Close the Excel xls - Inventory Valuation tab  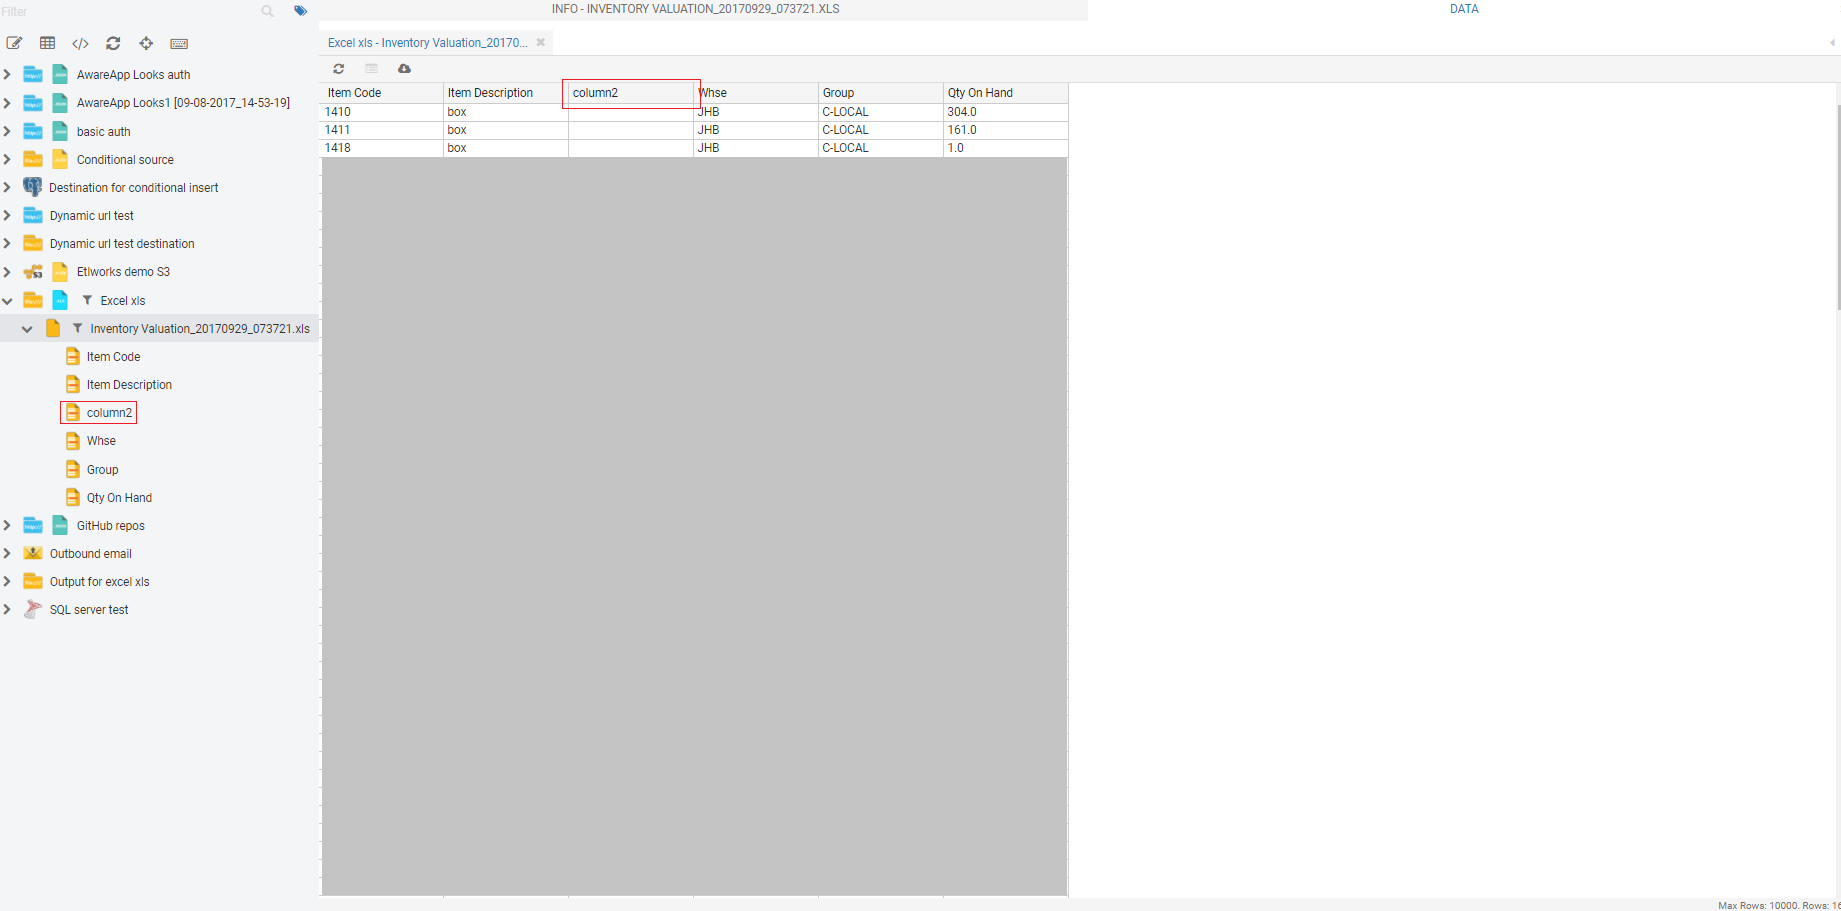point(541,42)
